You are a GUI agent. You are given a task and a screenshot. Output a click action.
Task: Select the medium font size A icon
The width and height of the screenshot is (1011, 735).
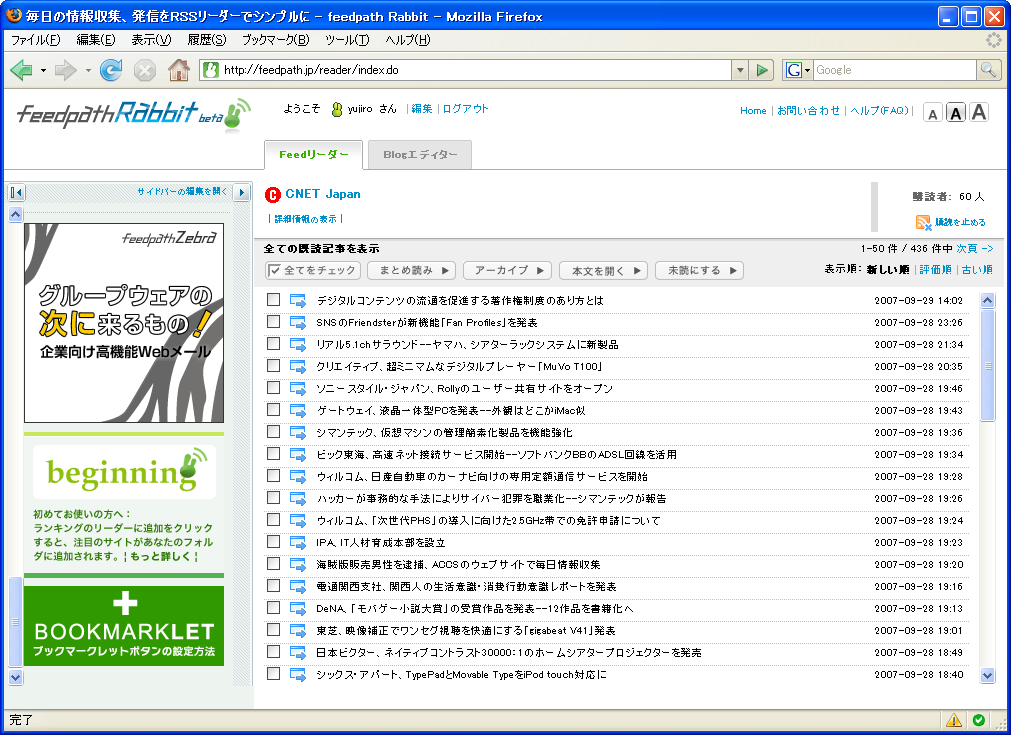pos(956,113)
